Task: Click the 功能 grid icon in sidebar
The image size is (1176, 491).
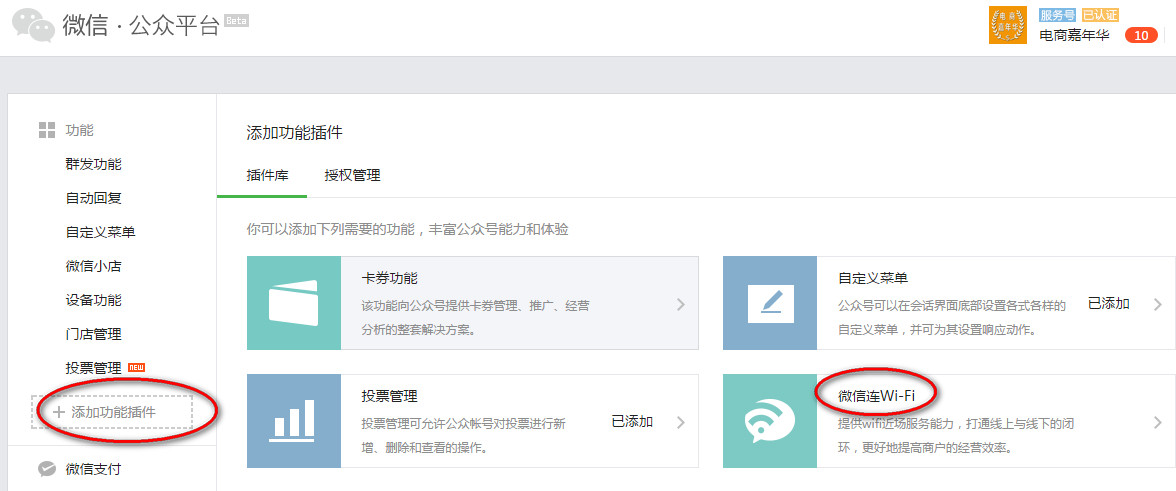Action: click(46, 130)
